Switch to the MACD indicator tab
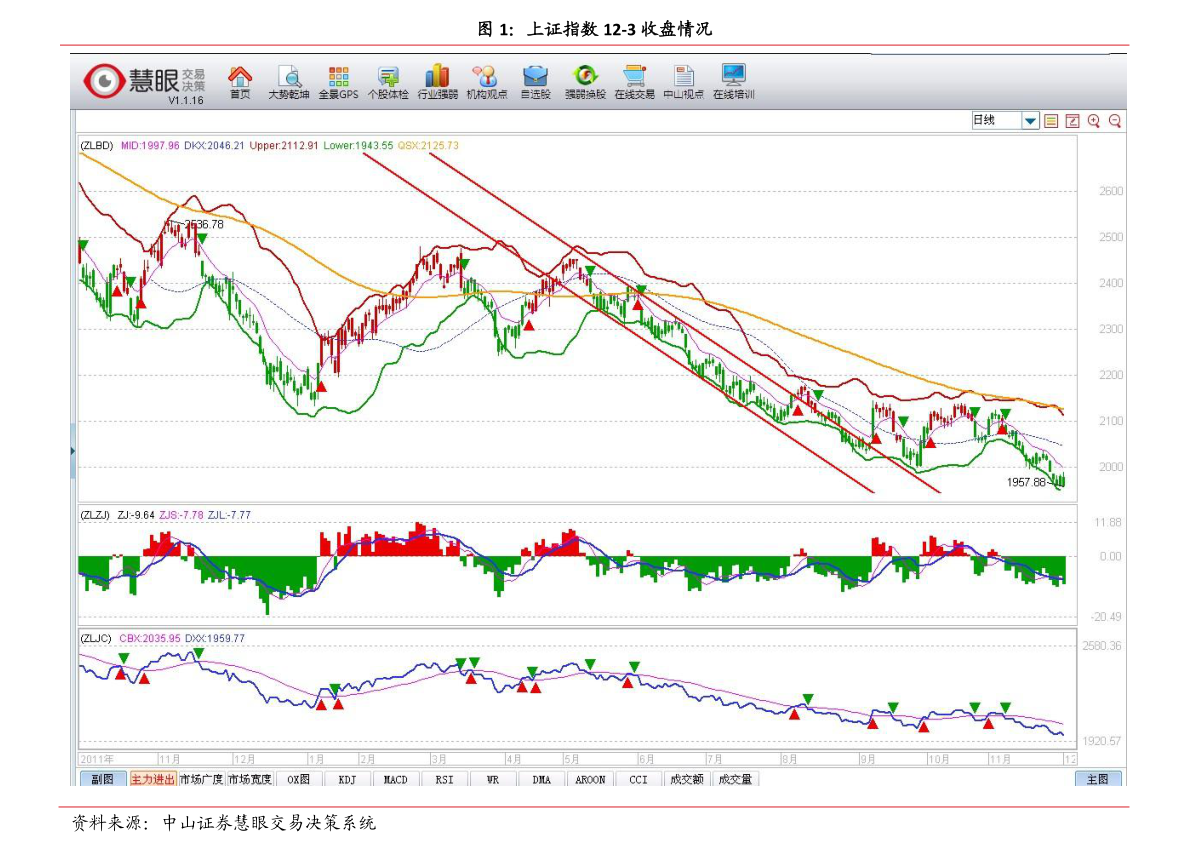Viewport: 1191px width, 853px height. coord(395,779)
